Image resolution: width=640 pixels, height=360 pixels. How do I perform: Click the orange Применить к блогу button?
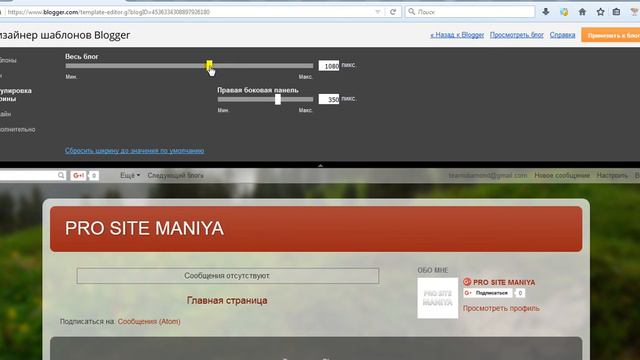pyautogui.click(x=611, y=35)
